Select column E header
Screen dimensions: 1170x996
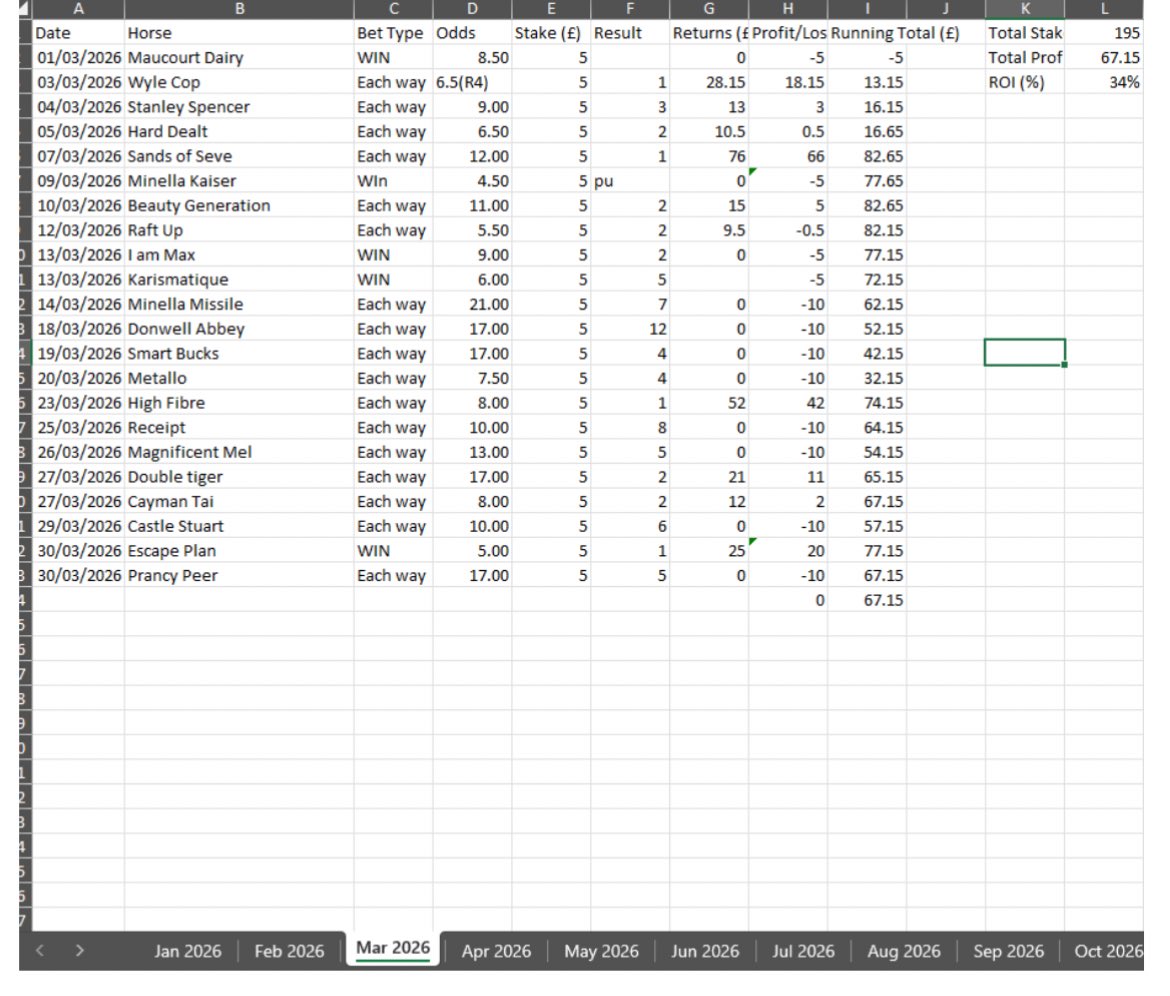tap(551, 9)
